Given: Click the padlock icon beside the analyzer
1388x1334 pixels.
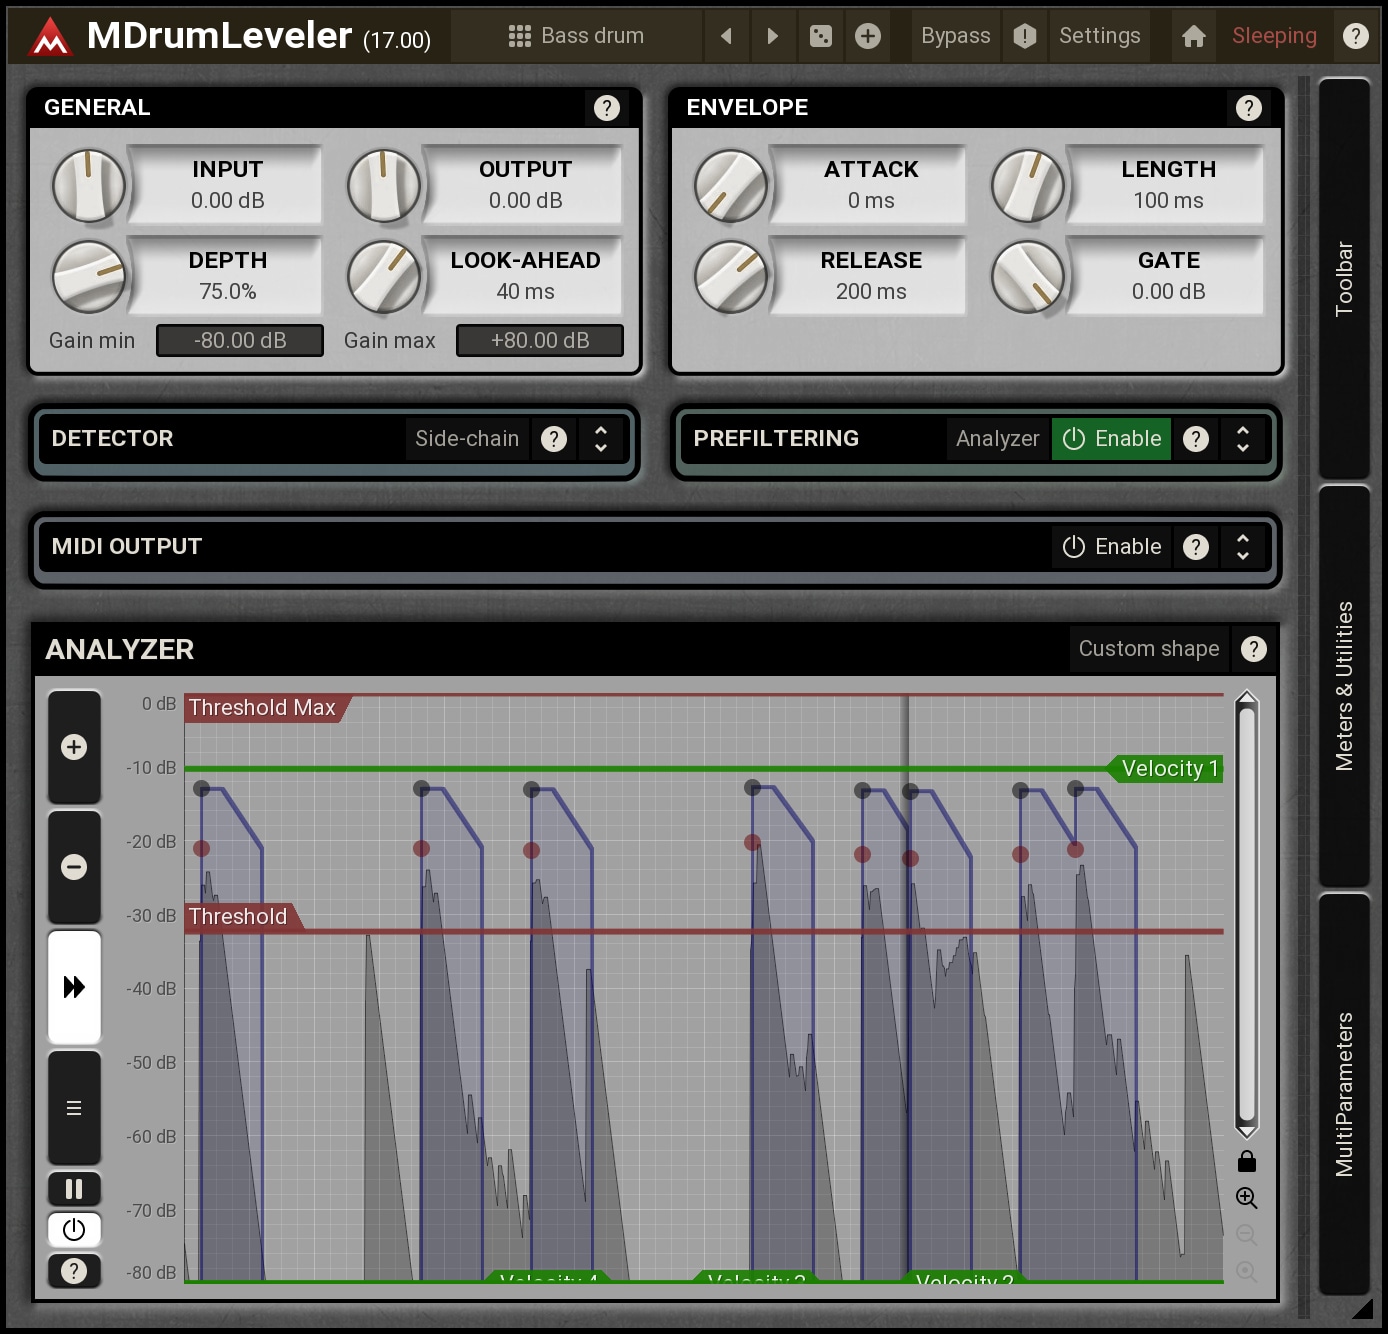Looking at the screenshot, I should tap(1246, 1161).
